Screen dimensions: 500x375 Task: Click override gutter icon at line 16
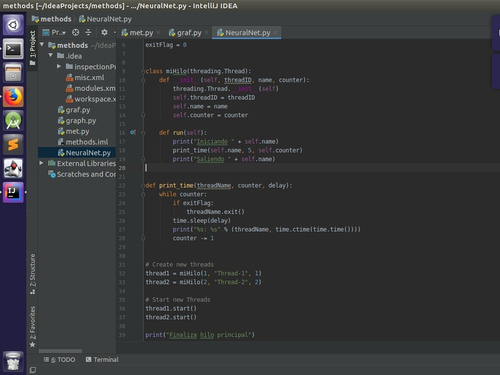coord(133,132)
